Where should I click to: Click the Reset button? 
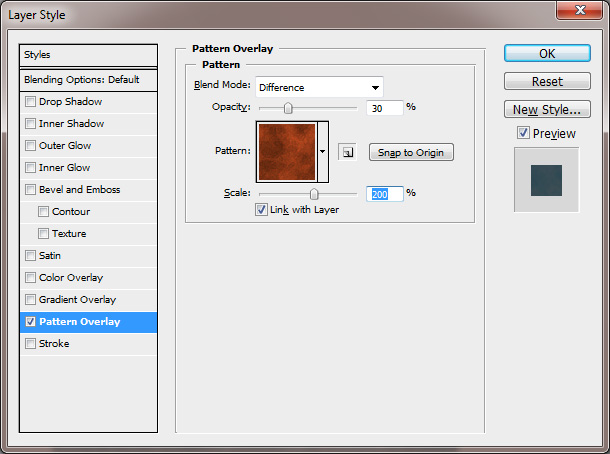tap(547, 81)
